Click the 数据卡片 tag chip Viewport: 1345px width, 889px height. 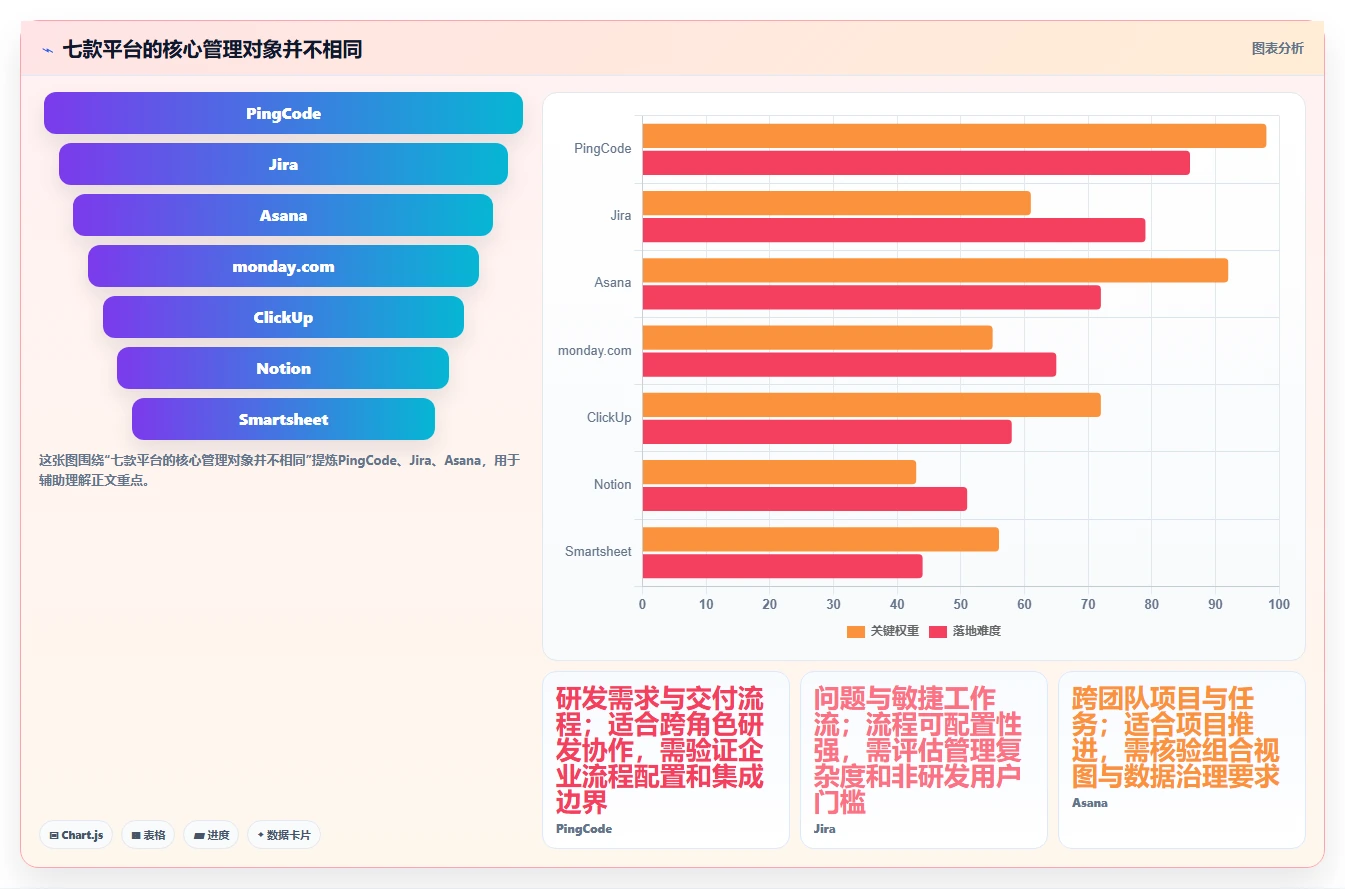pos(284,835)
